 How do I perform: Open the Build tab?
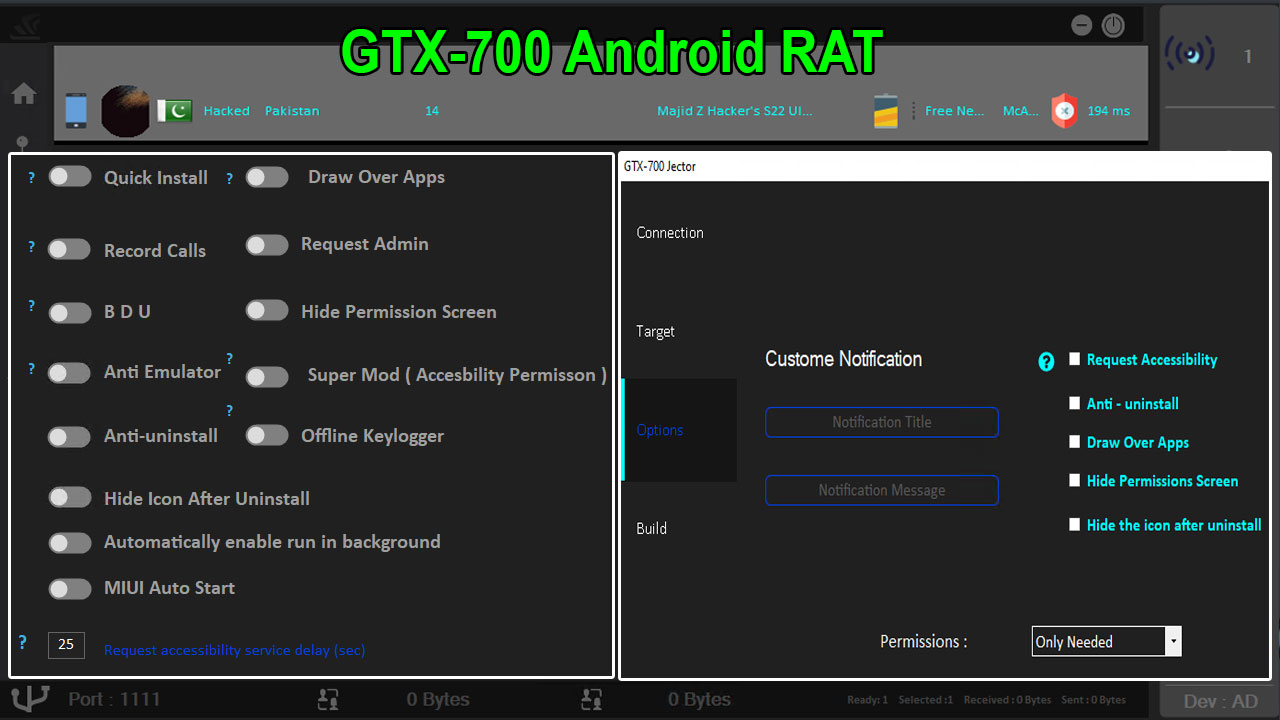coord(652,528)
